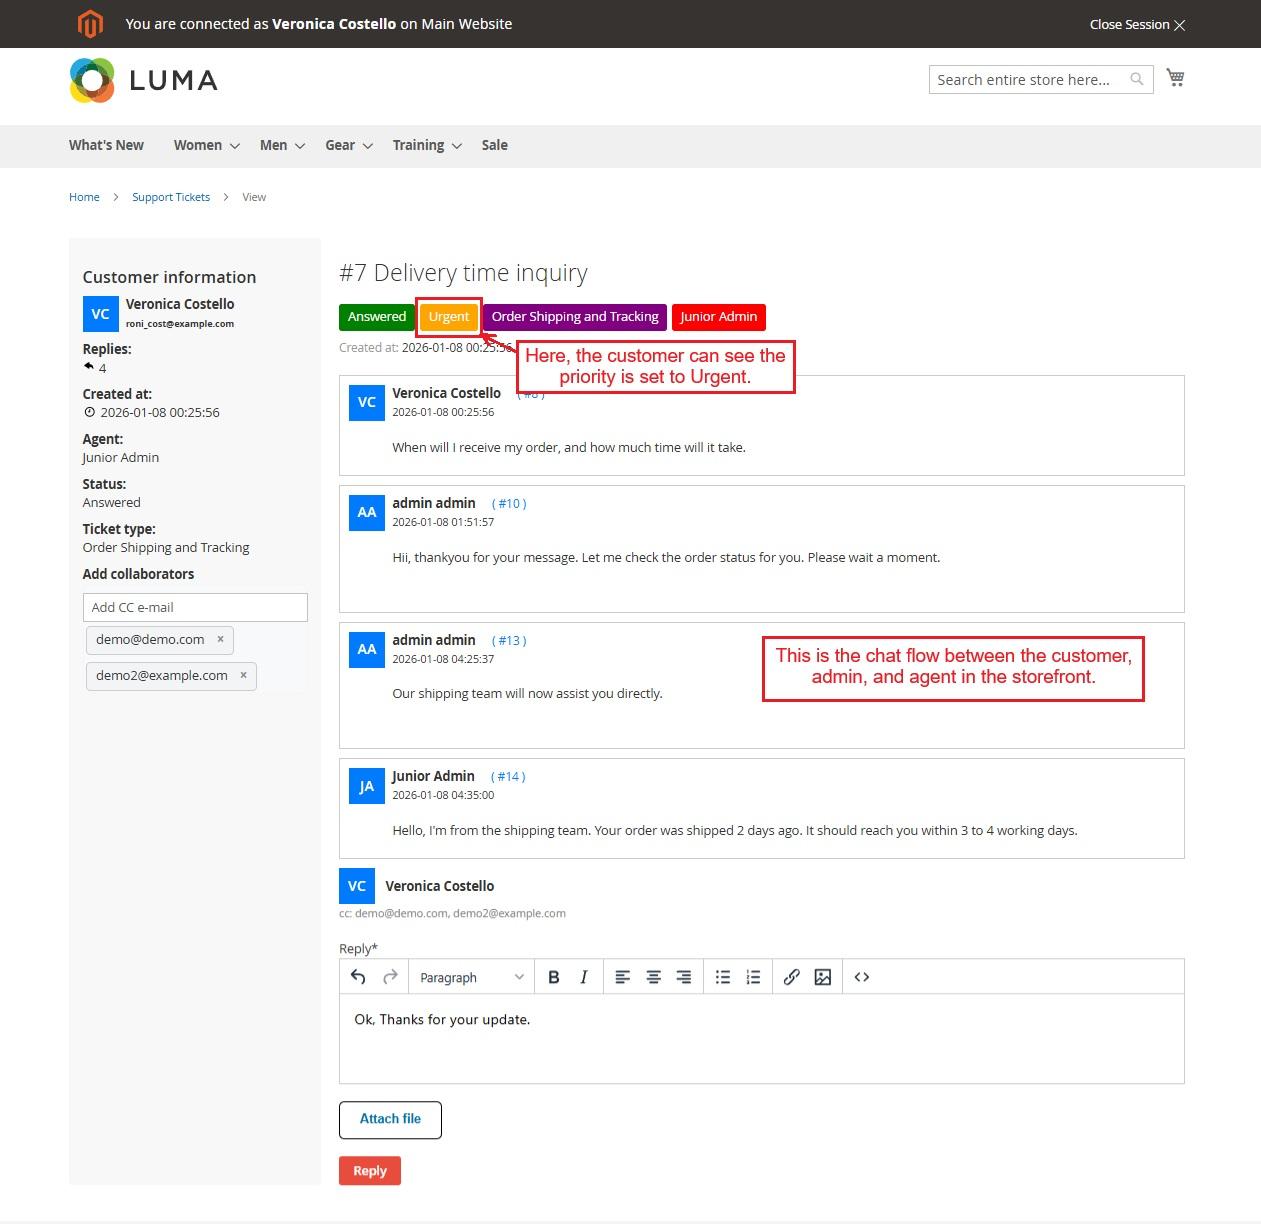Image resolution: width=1261 pixels, height=1224 pixels.
Task: Click the undo arrow in reply editor
Action: point(358,977)
